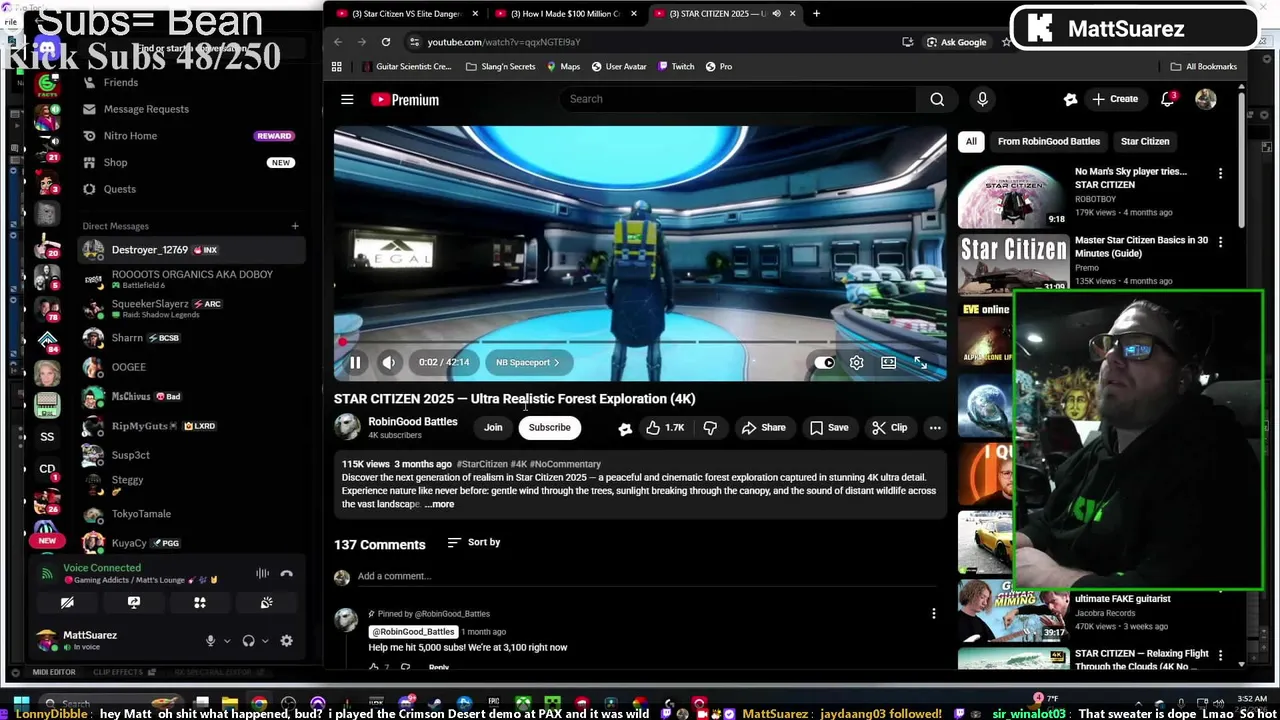Viewport: 1280px width, 720px height.
Task: Open Master Star Citizen Basics video title
Action: (x=1141, y=247)
